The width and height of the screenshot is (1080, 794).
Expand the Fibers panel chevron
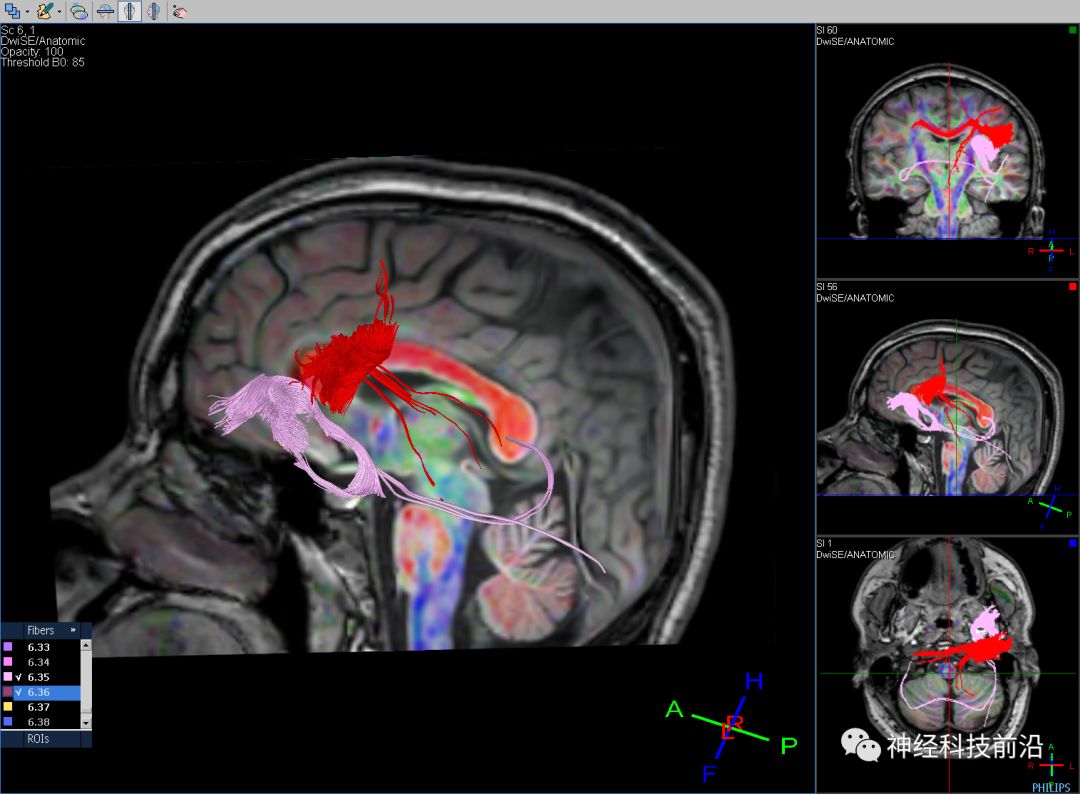click(73, 629)
